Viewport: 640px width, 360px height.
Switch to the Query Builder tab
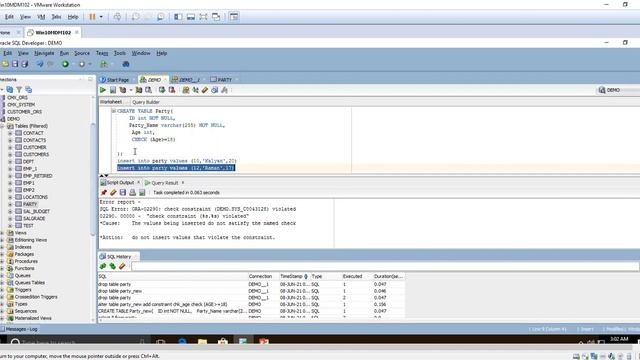click(x=146, y=102)
